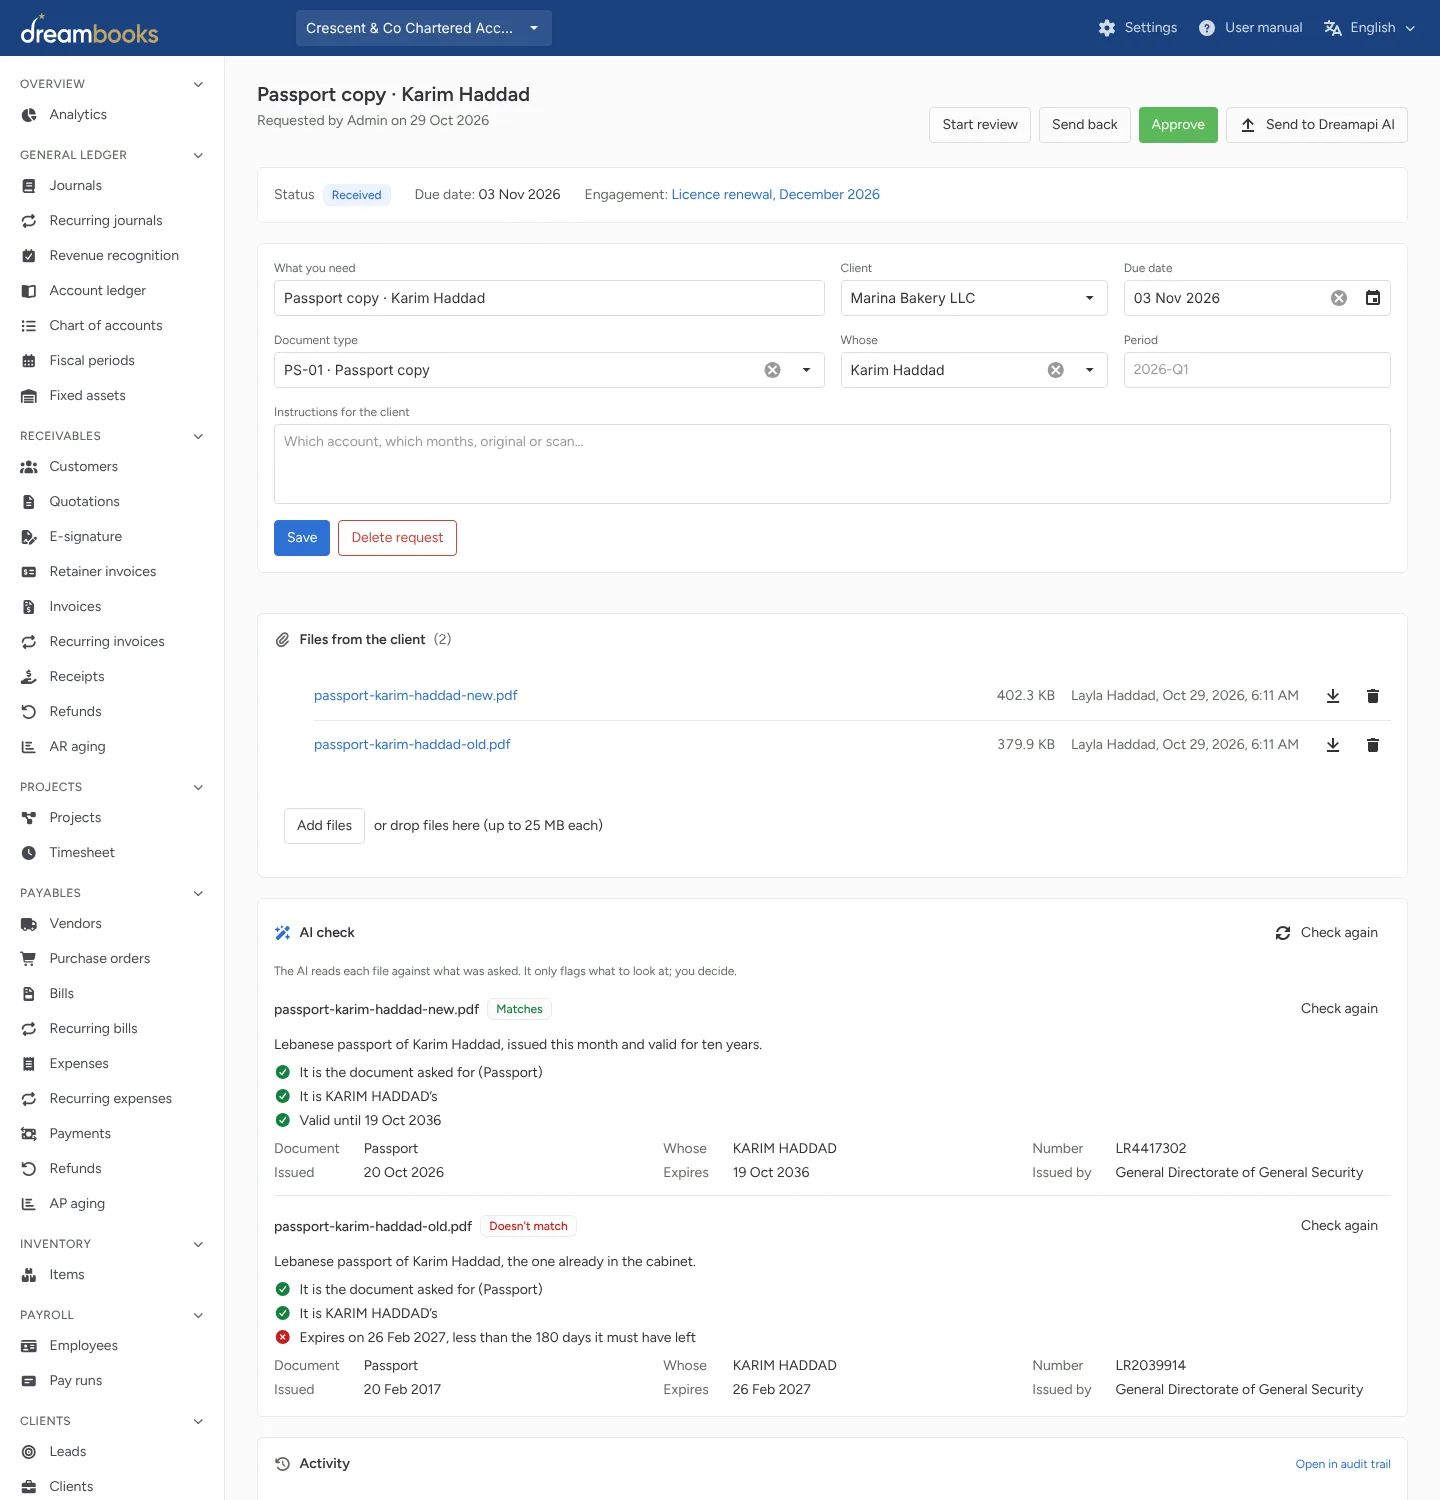Open the company switcher dropdown
Image resolution: width=1440 pixels, height=1500 pixels.
click(424, 28)
